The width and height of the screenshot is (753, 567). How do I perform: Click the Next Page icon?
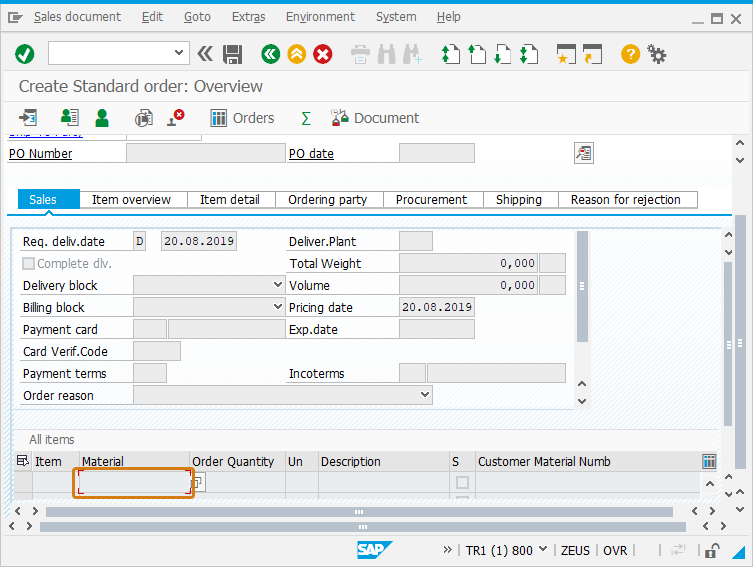[x=503, y=54]
